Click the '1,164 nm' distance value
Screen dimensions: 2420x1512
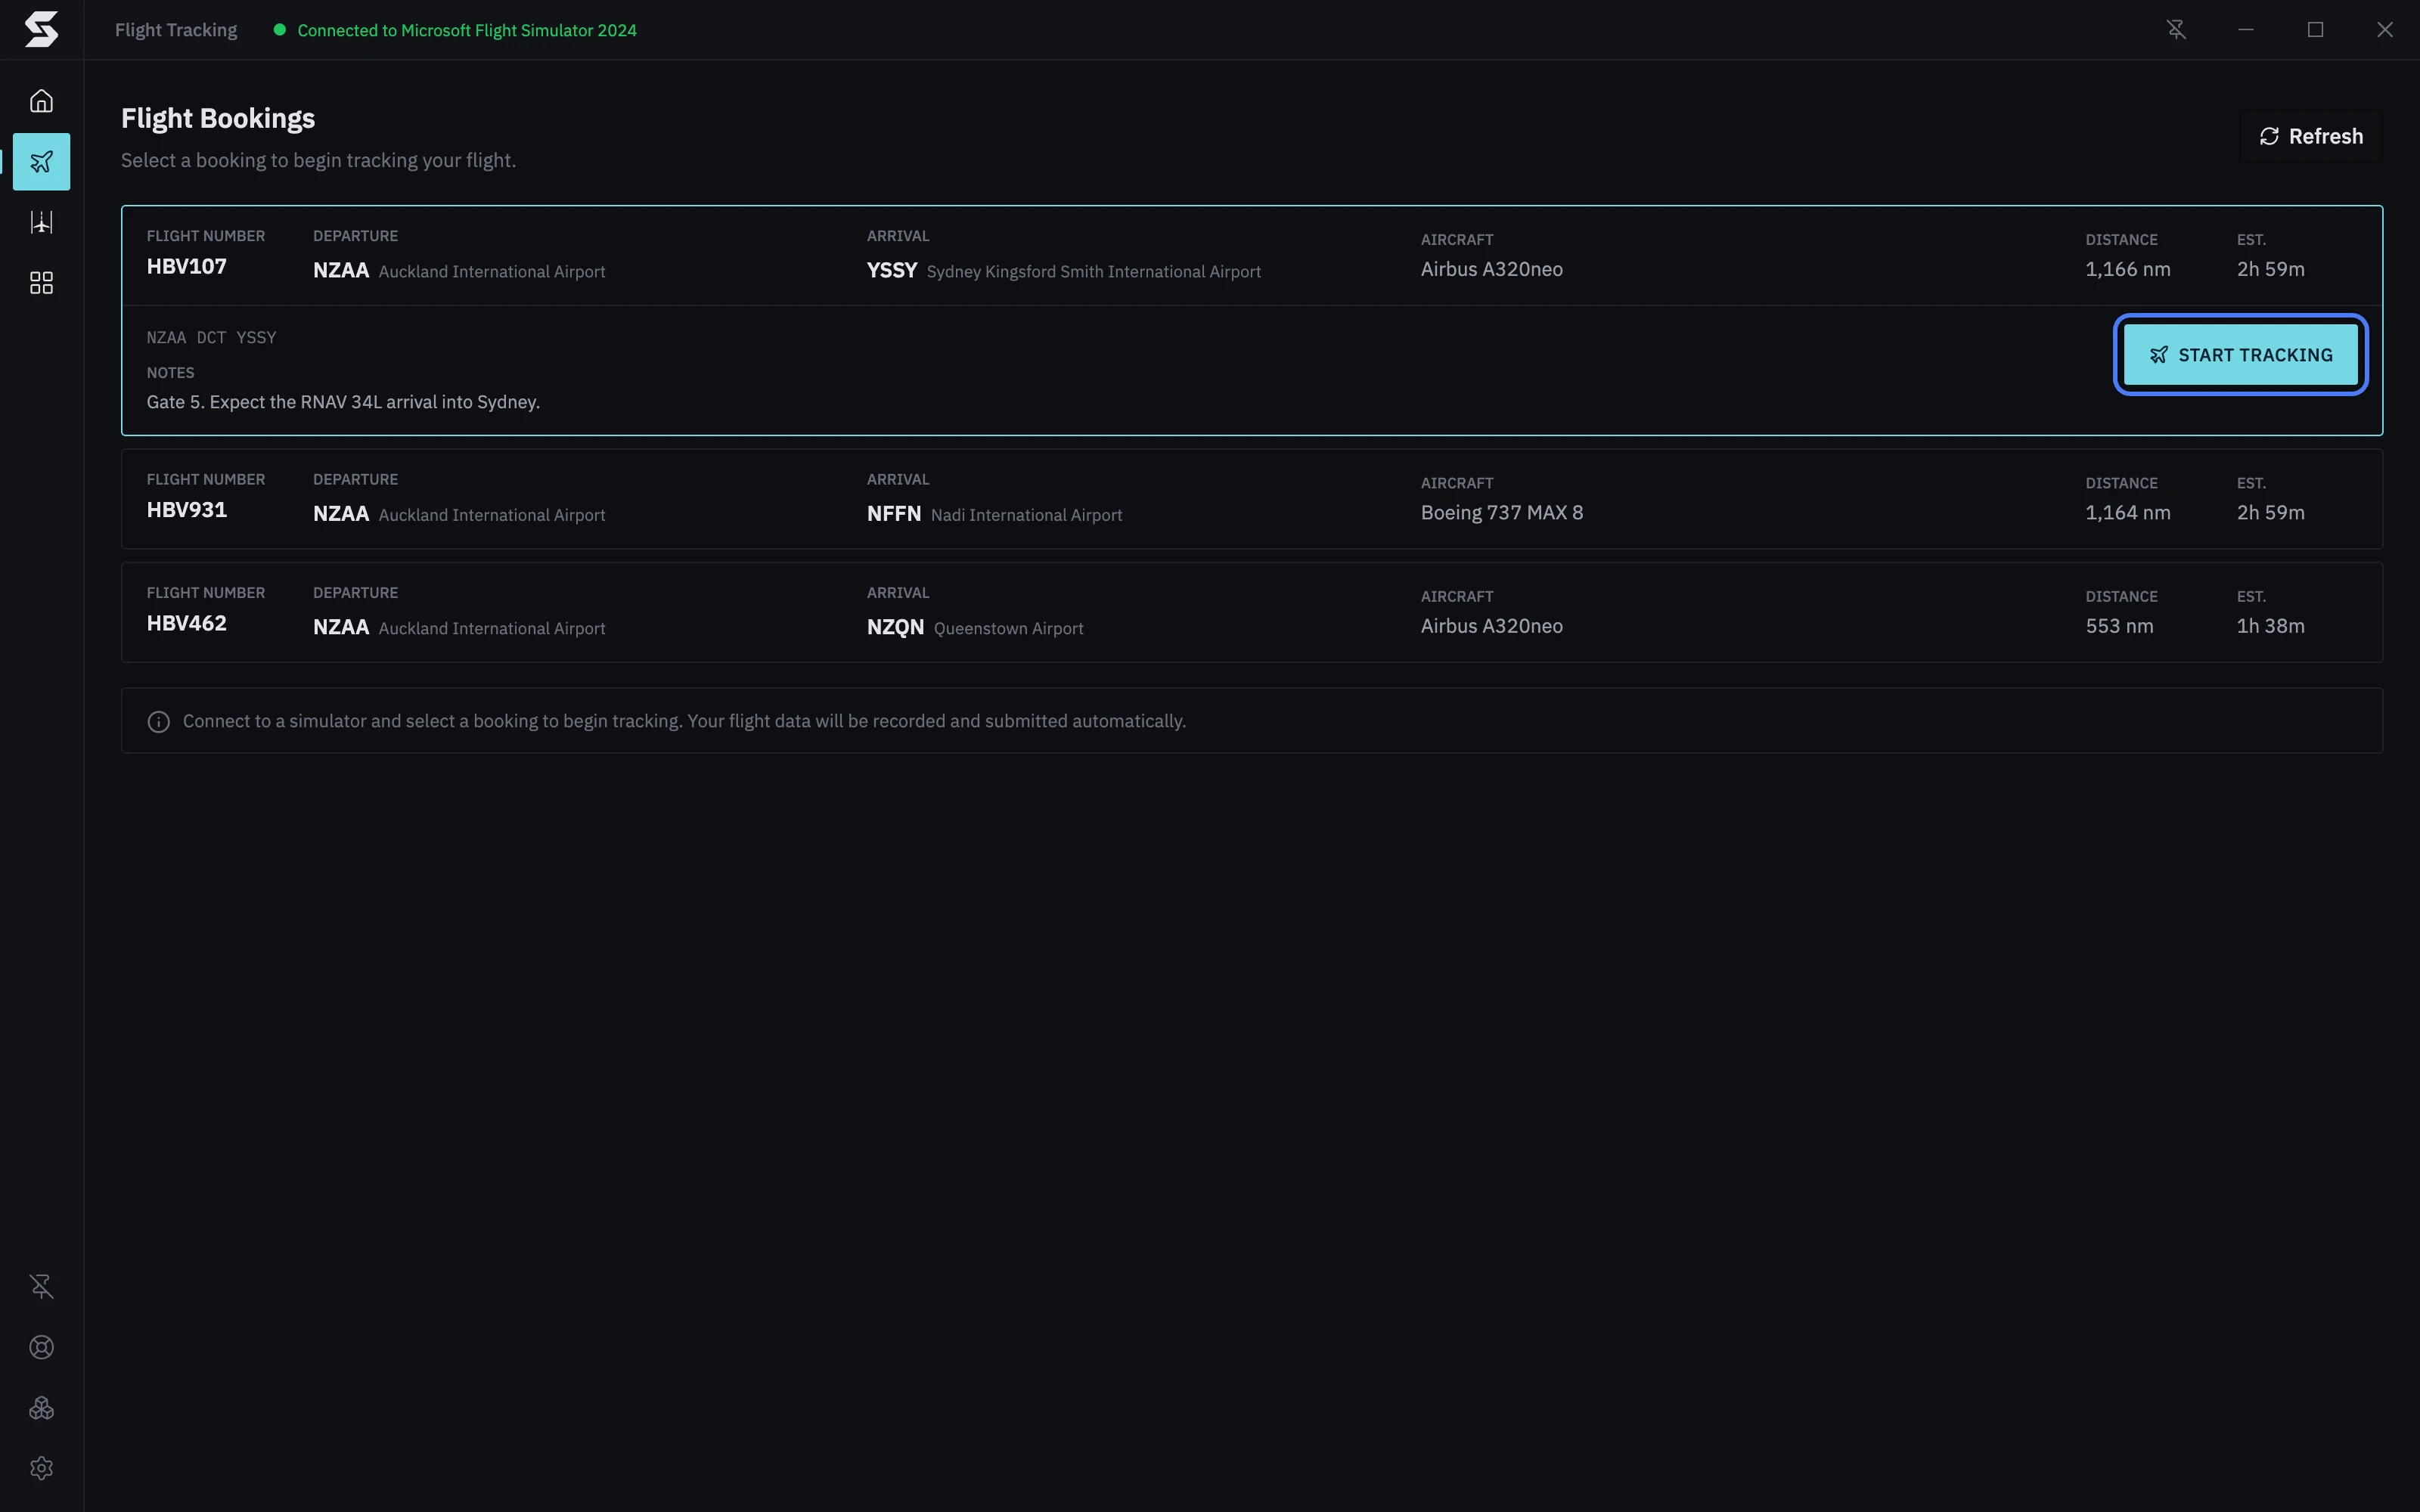pyautogui.click(x=2127, y=513)
